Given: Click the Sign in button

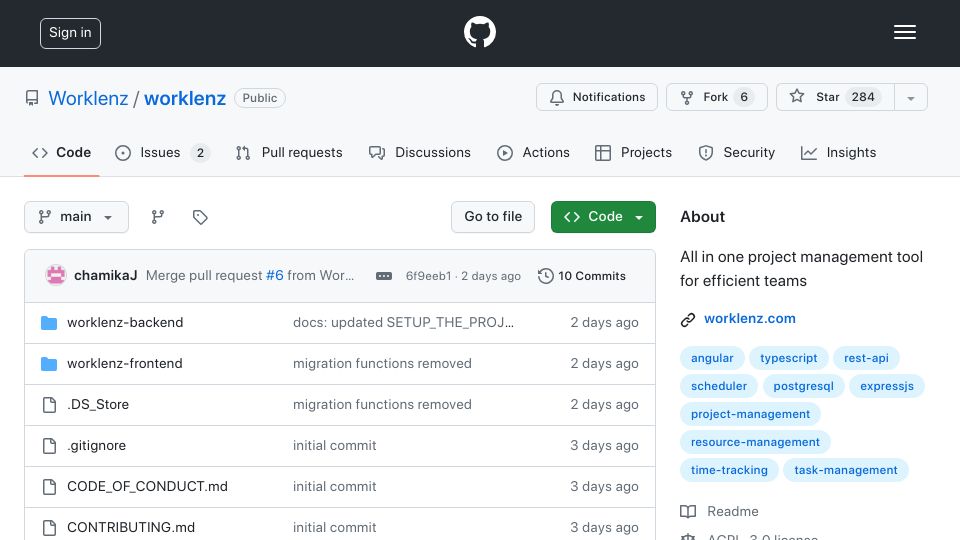Looking at the screenshot, I should 70,33.
